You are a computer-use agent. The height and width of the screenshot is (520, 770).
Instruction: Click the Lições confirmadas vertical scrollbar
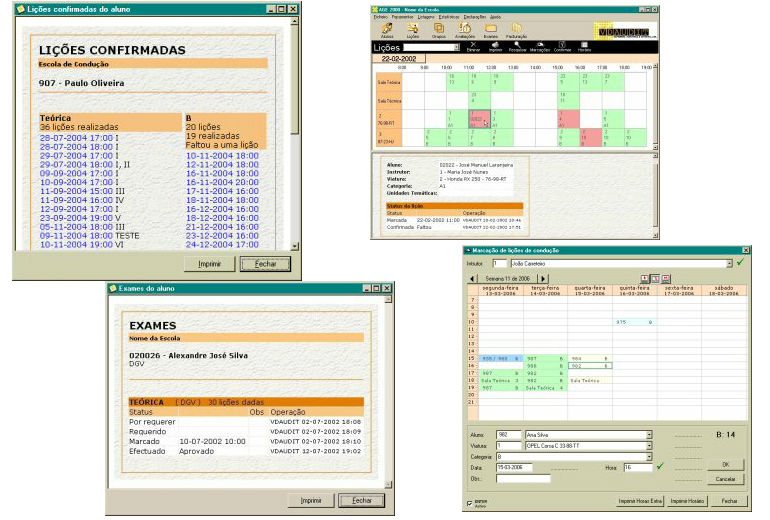click(x=294, y=134)
